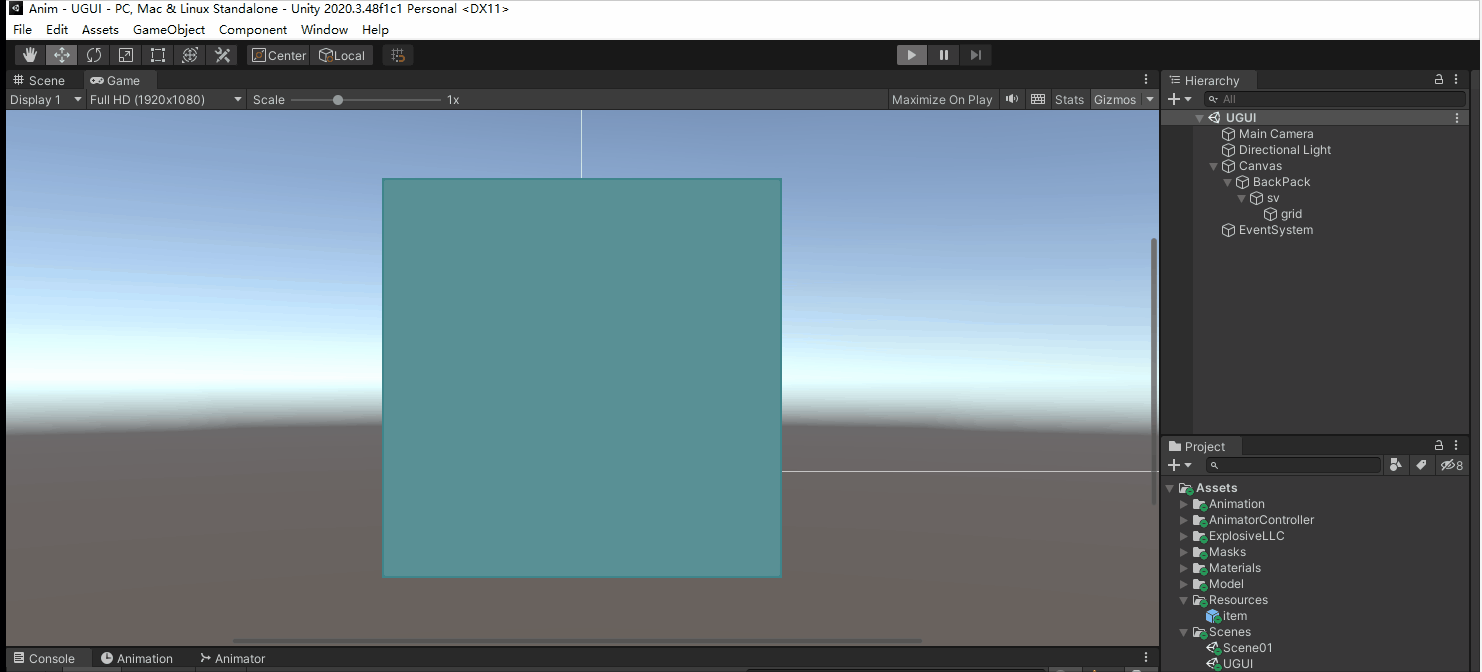
Task: Collapse the sv object
Action: point(1242,198)
